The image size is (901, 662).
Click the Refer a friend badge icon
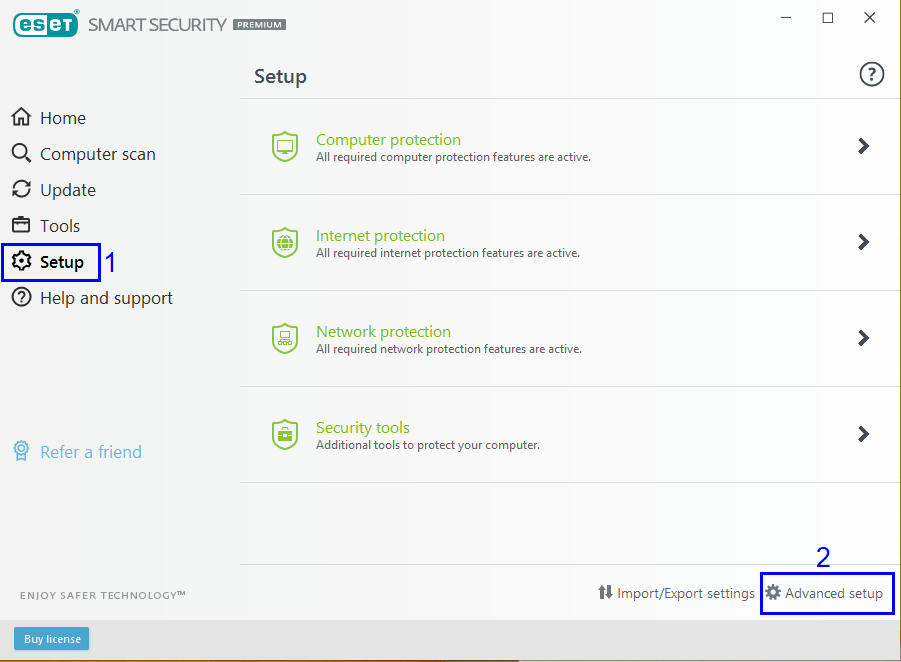point(21,451)
